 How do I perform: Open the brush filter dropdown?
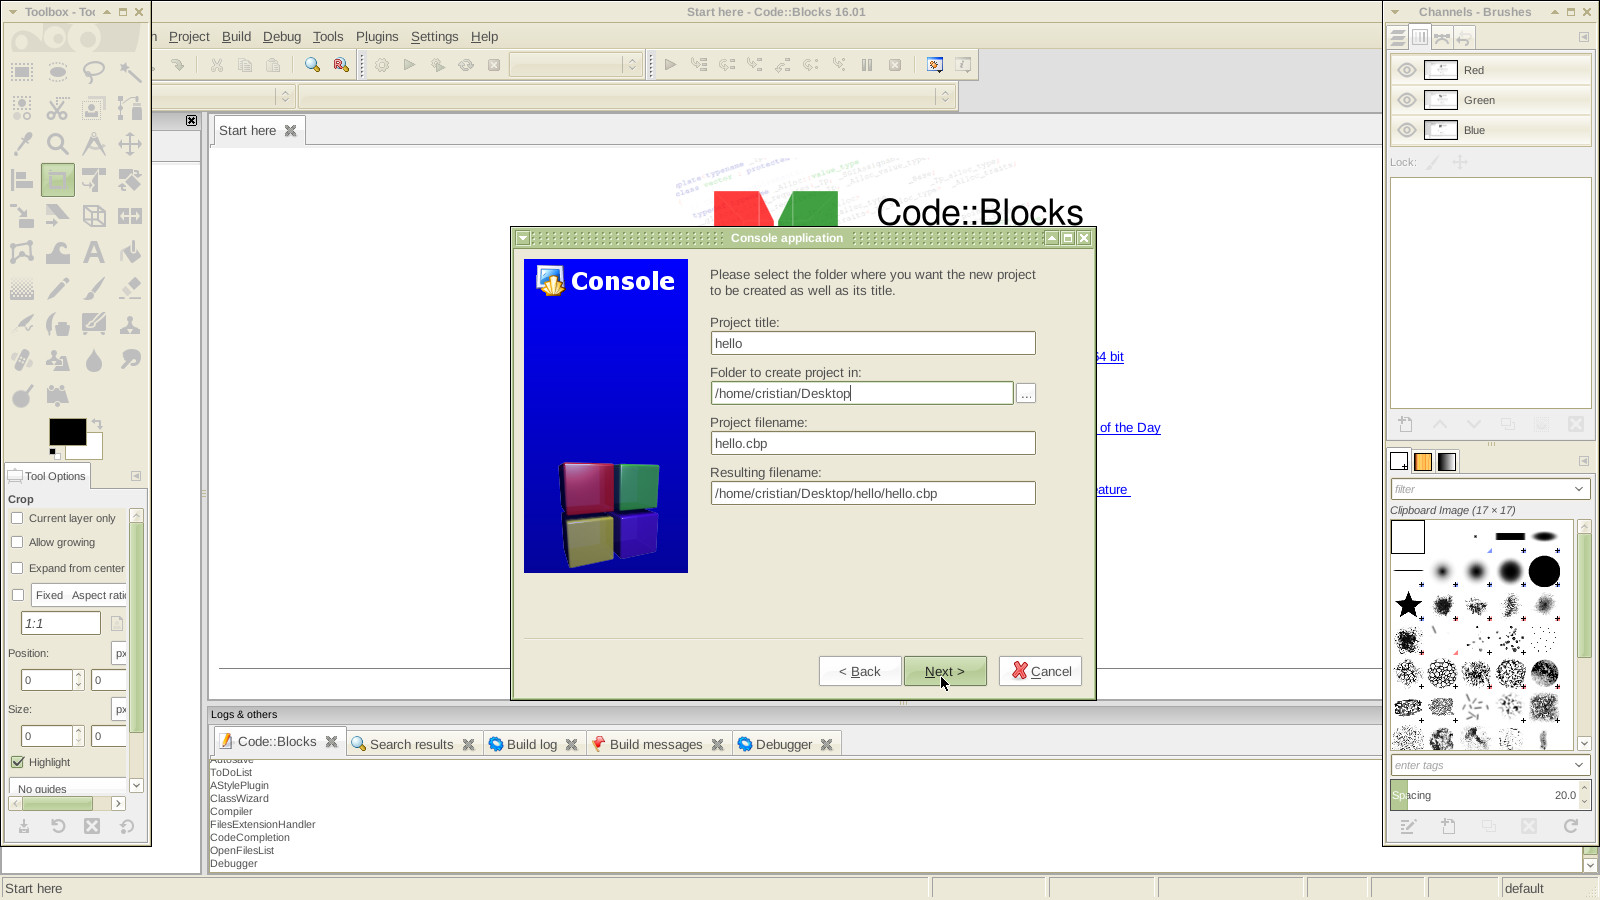click(x=1579, y=489)
